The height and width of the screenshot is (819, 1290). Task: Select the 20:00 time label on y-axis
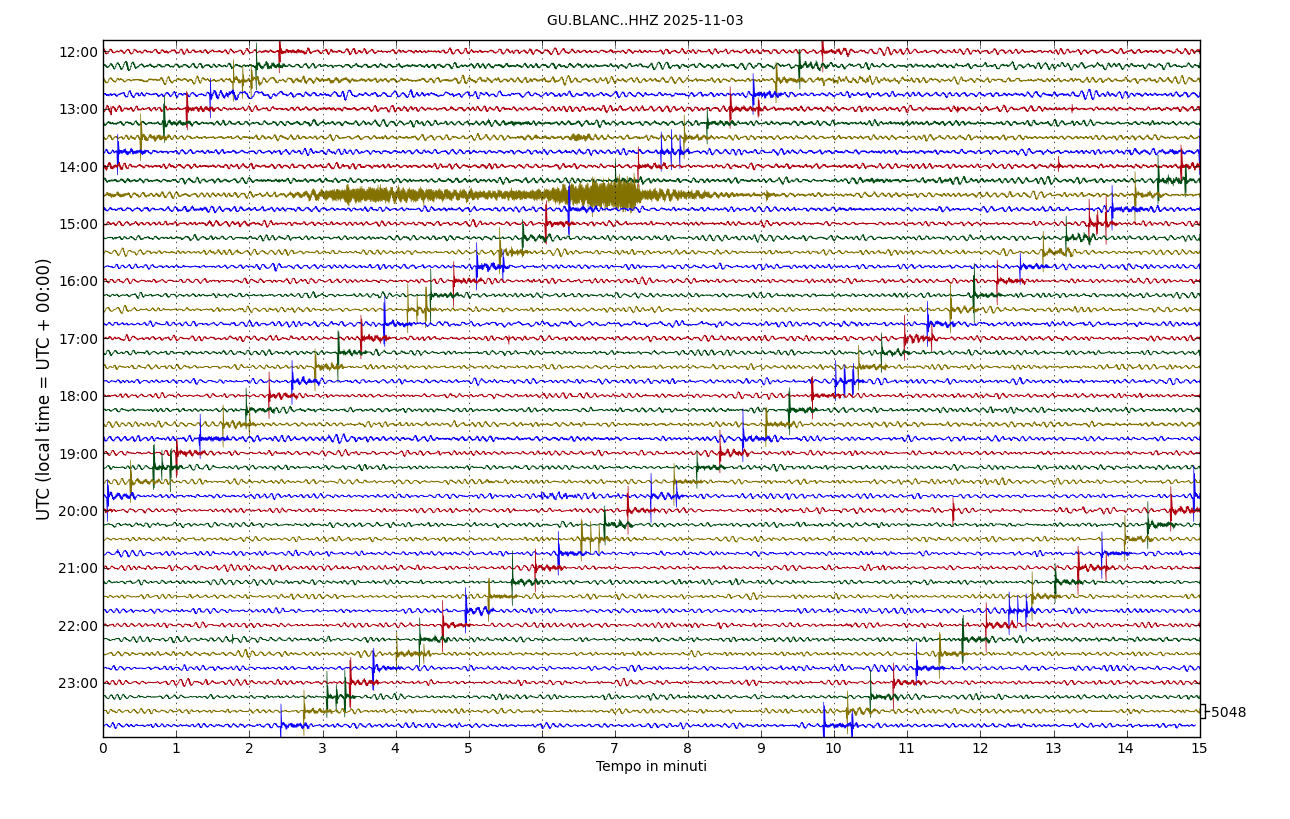coord(78,511)
